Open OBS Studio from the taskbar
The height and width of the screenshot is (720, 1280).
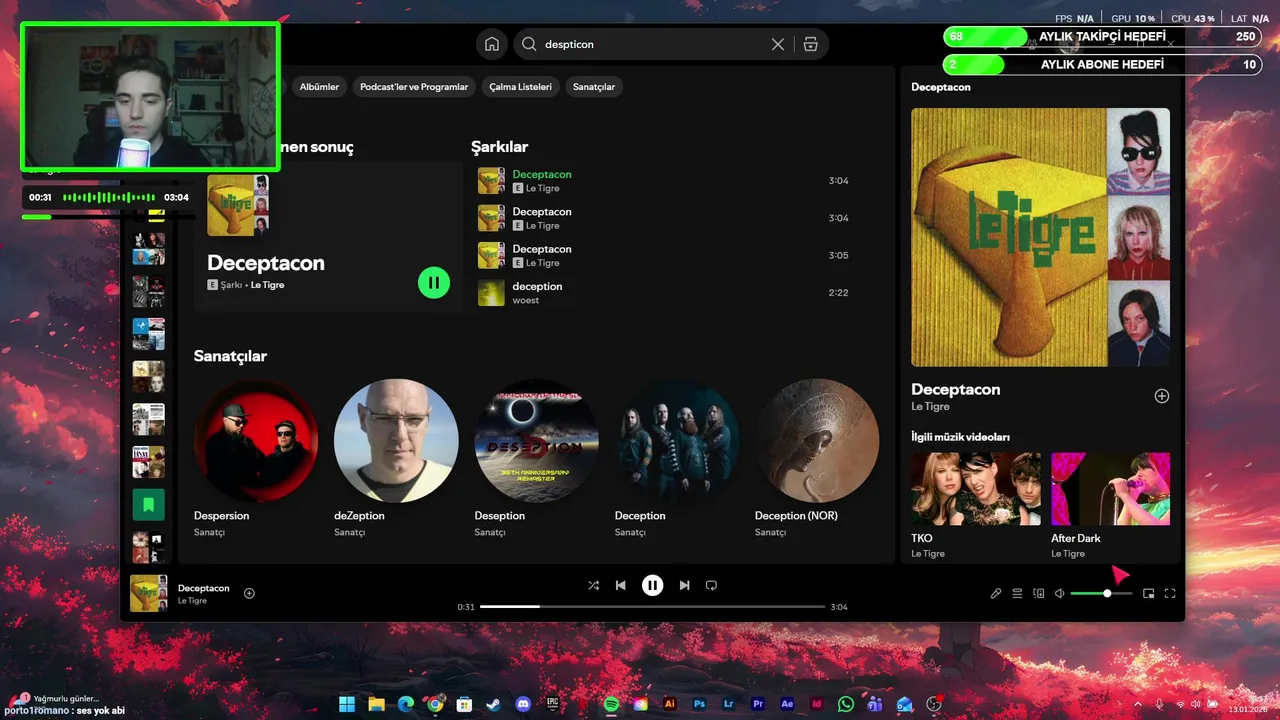pyautogui.click(x=935, y=704)
